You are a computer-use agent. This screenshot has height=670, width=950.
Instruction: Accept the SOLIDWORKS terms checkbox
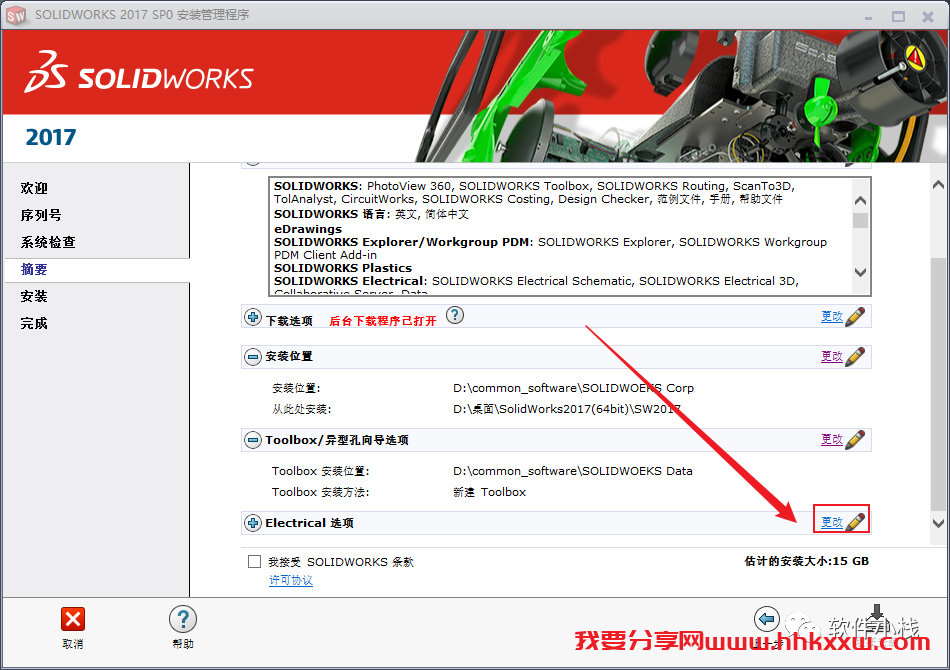(x=254, y=562)
